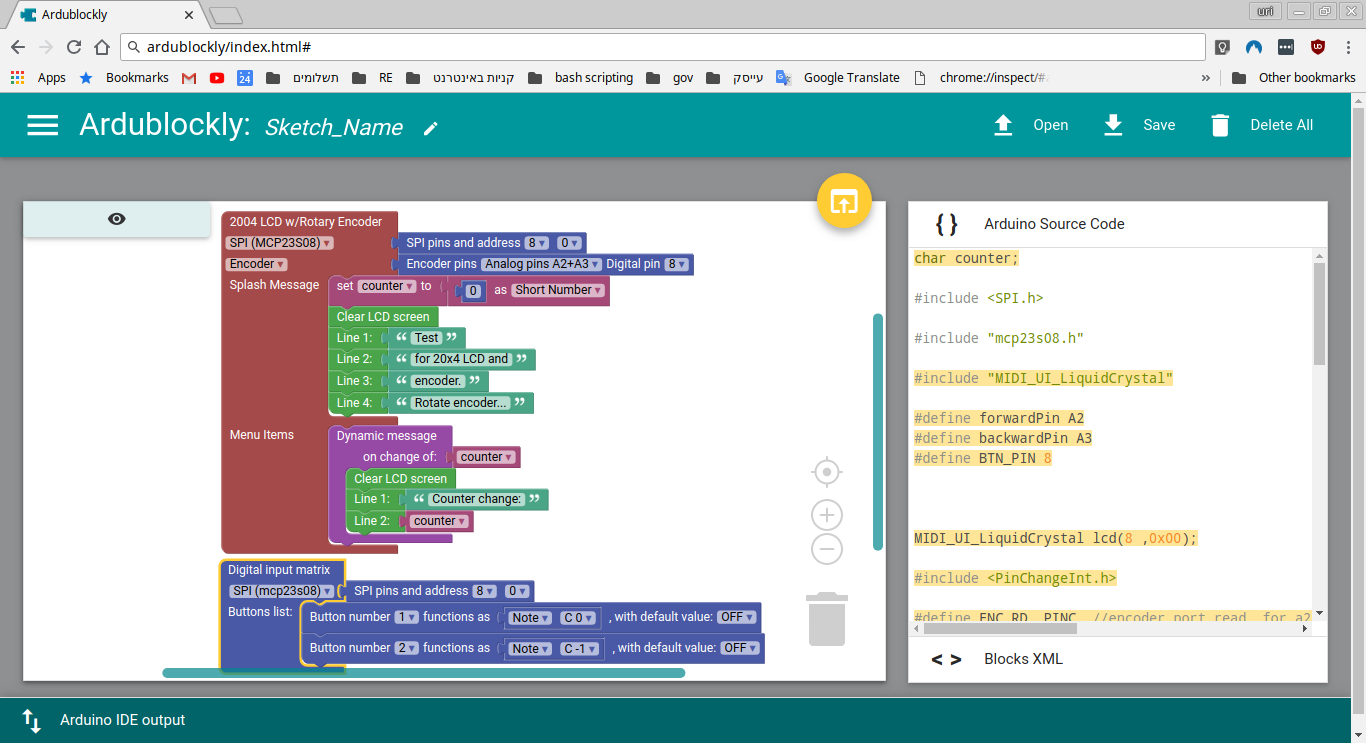Open Google Translate bookmark
Screen dimensions: 1366x743
(838, 78)
